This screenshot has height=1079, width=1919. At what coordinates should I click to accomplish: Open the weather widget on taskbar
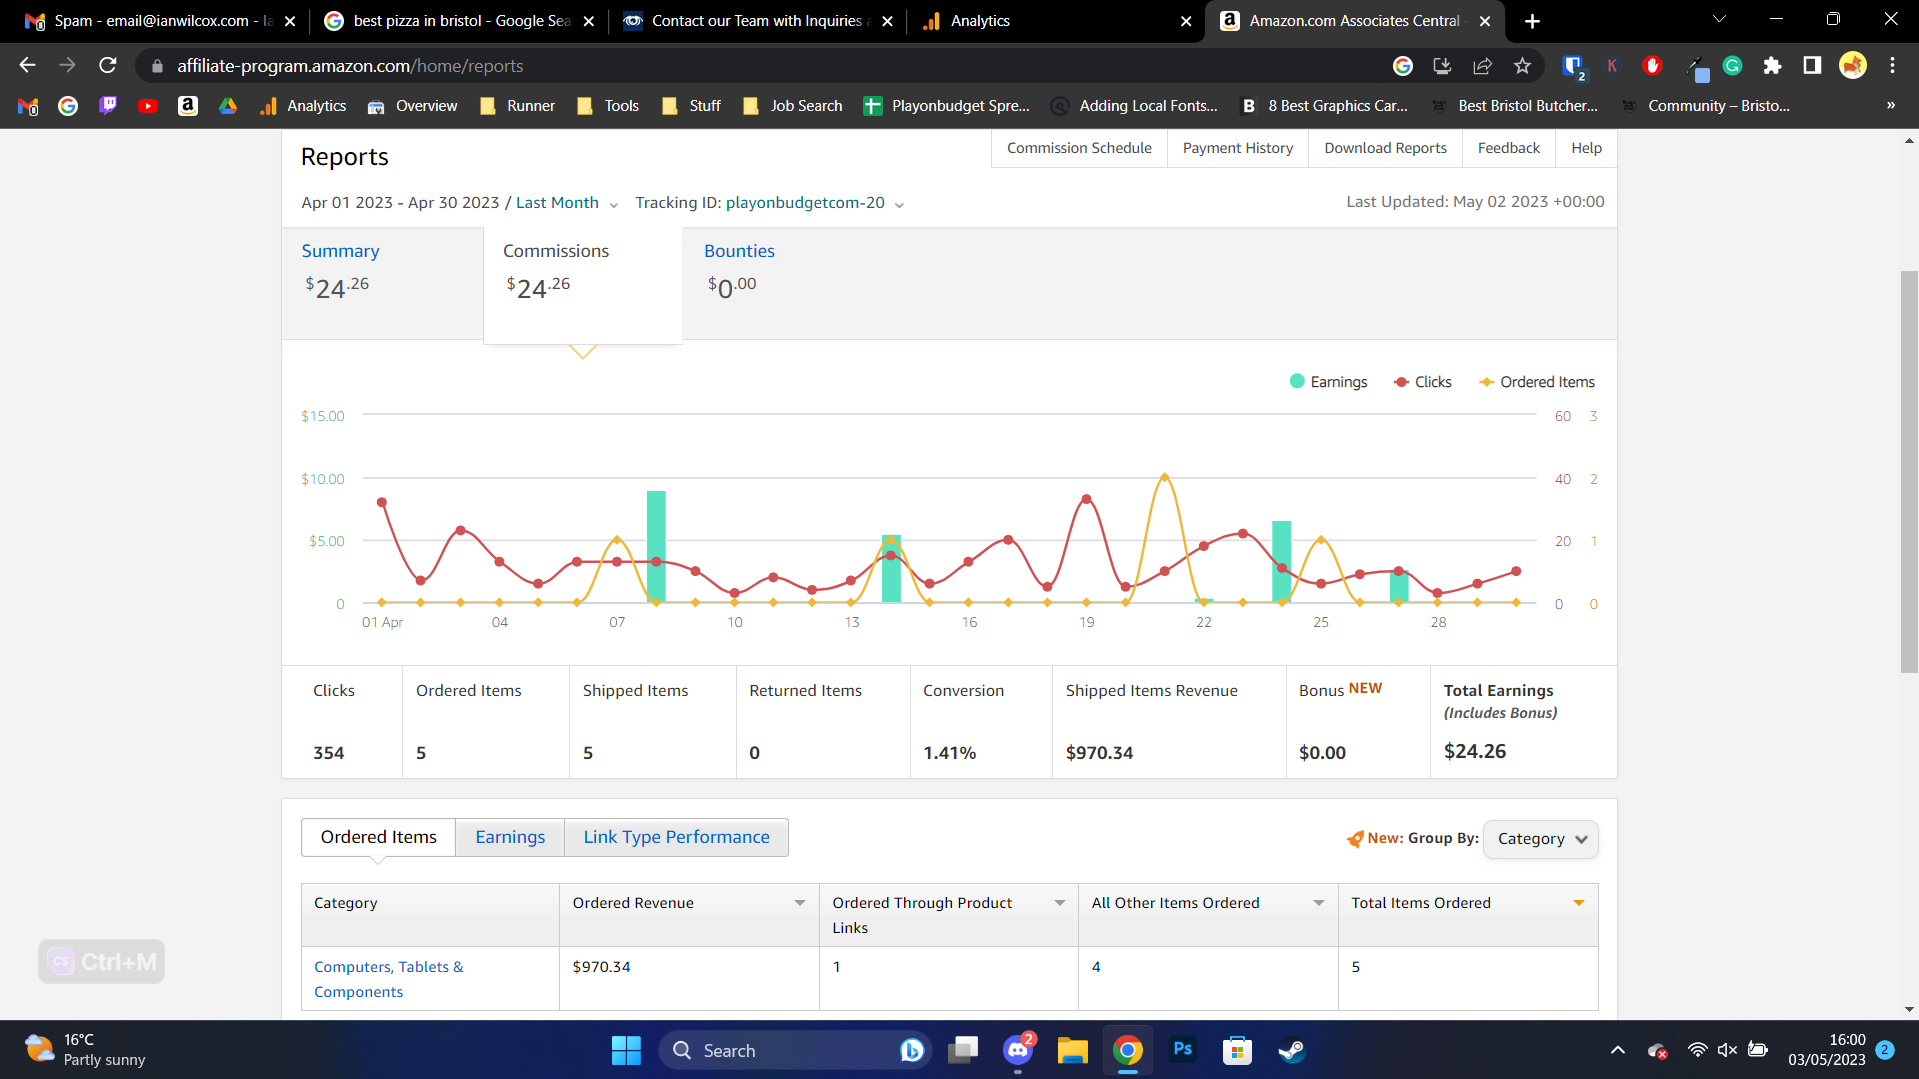(86, 1050)
